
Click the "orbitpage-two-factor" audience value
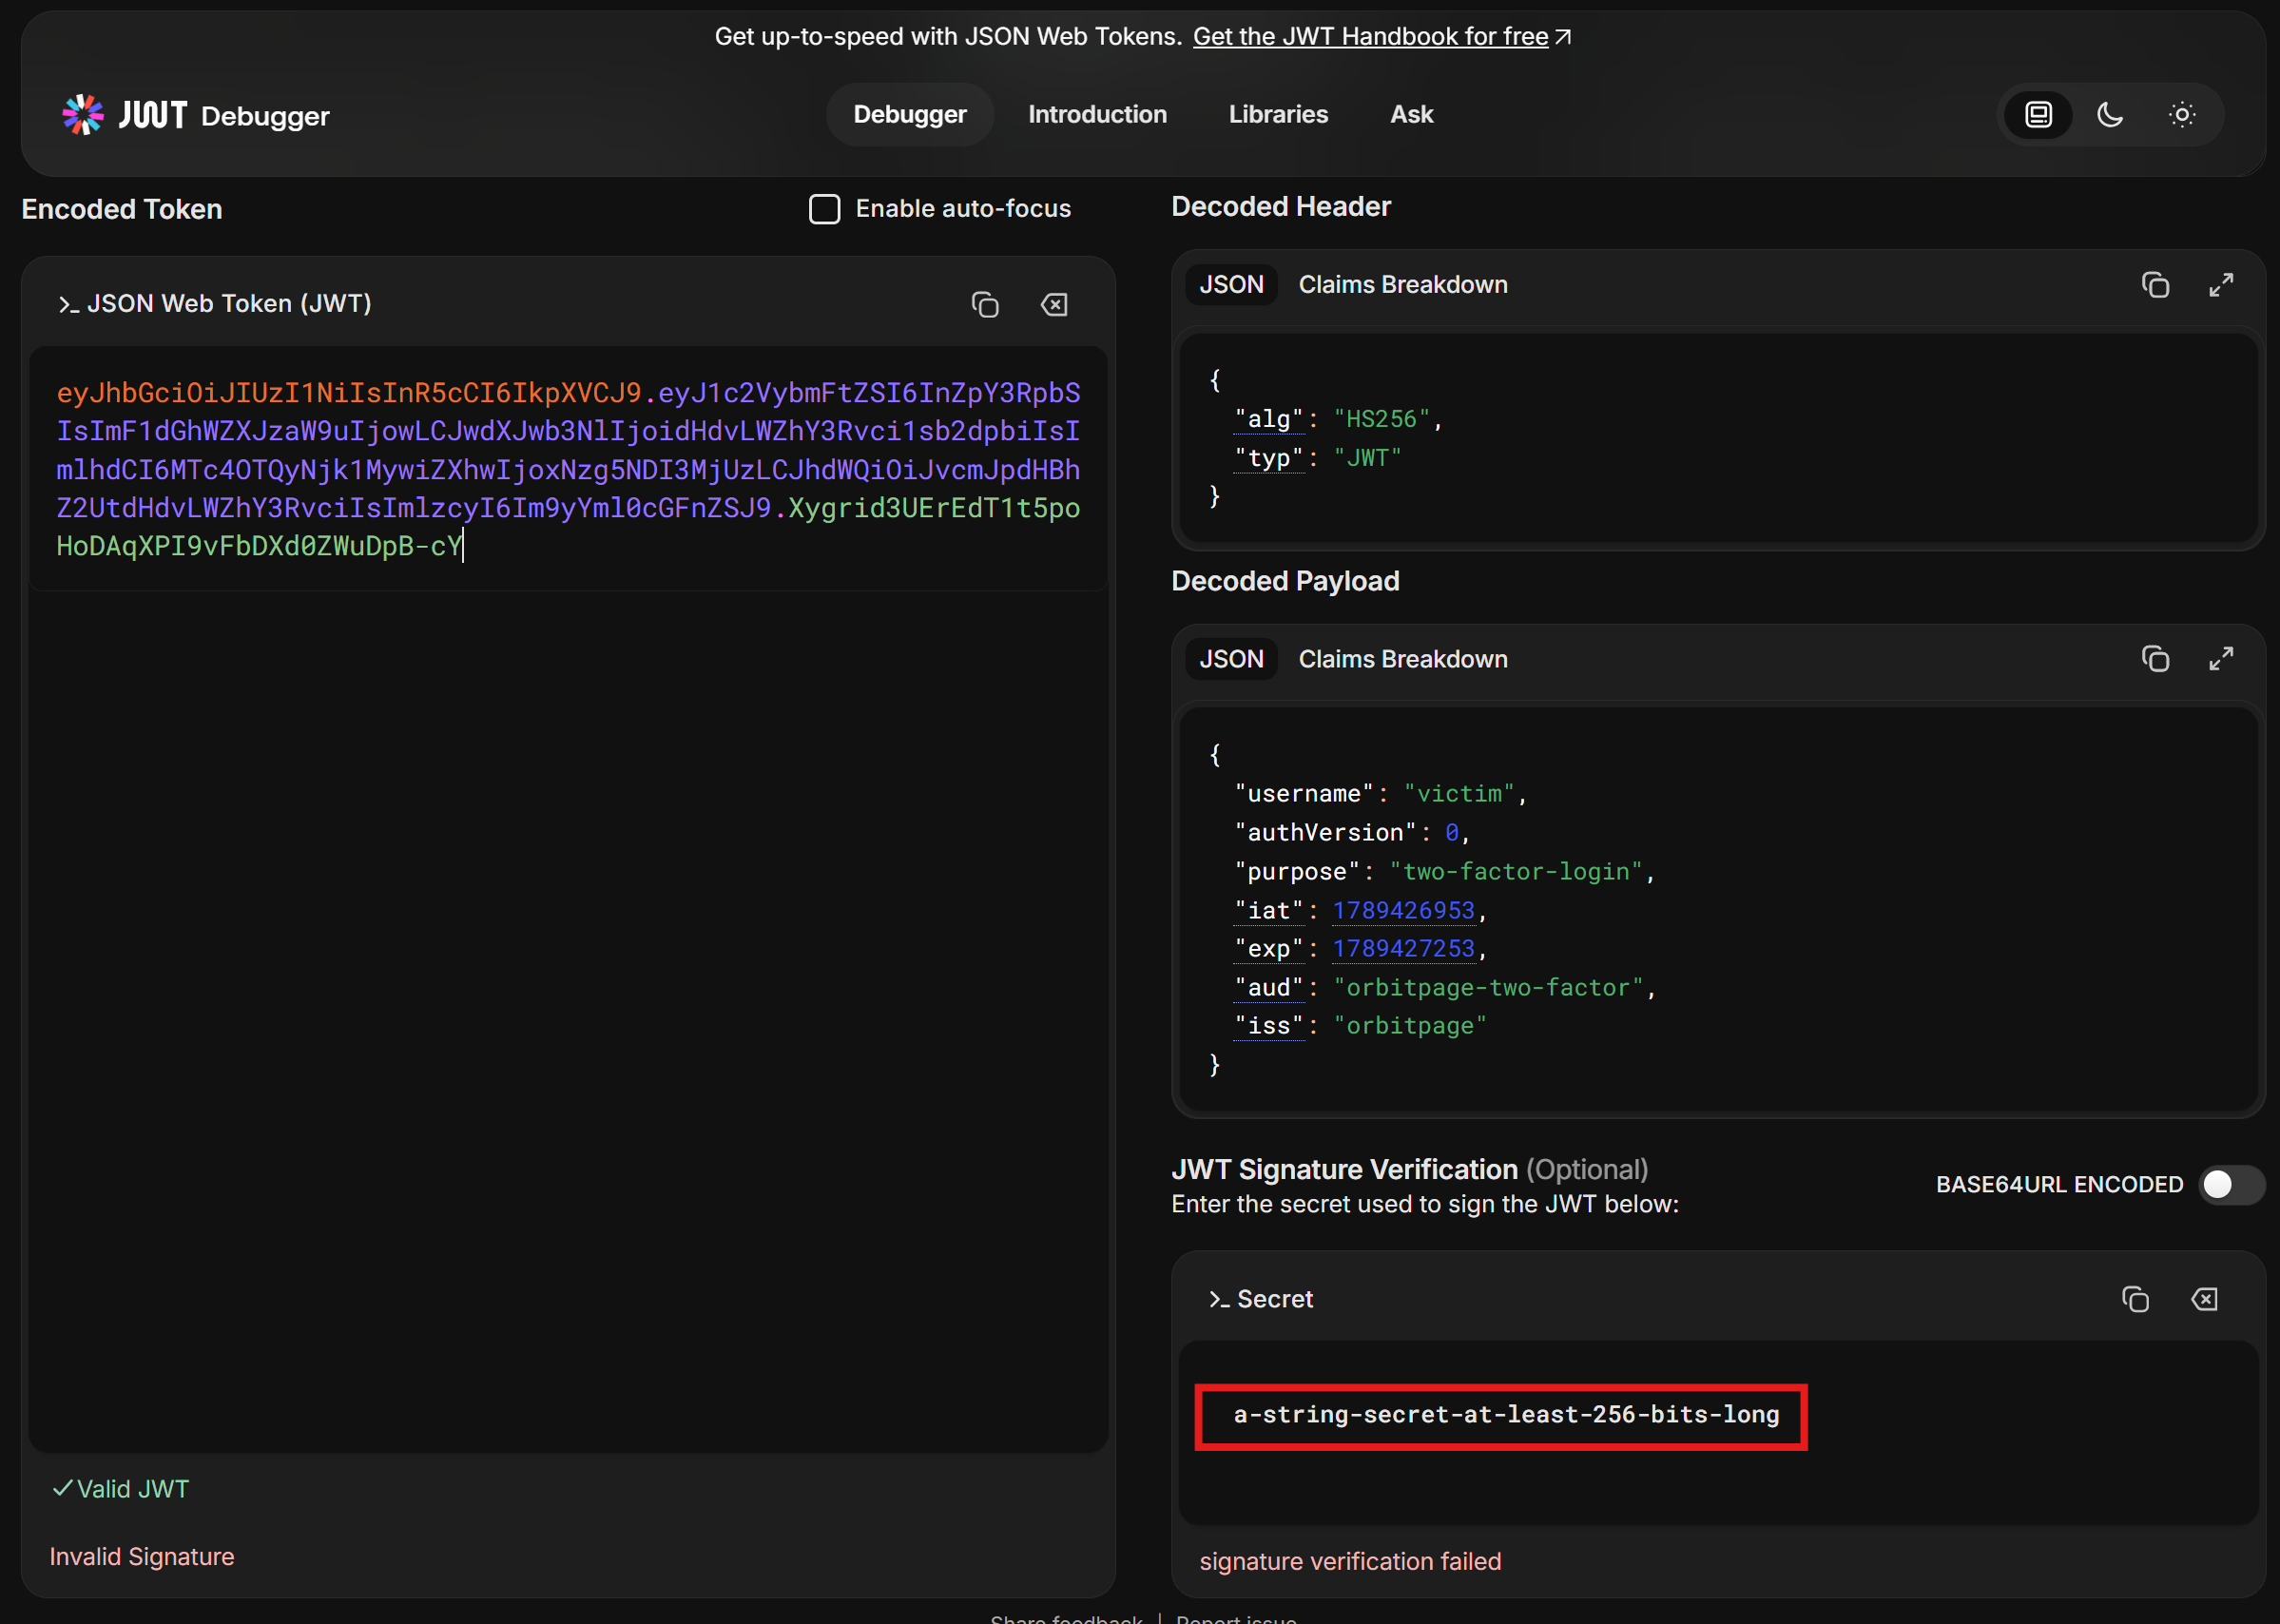click(x=1488, y=987)
